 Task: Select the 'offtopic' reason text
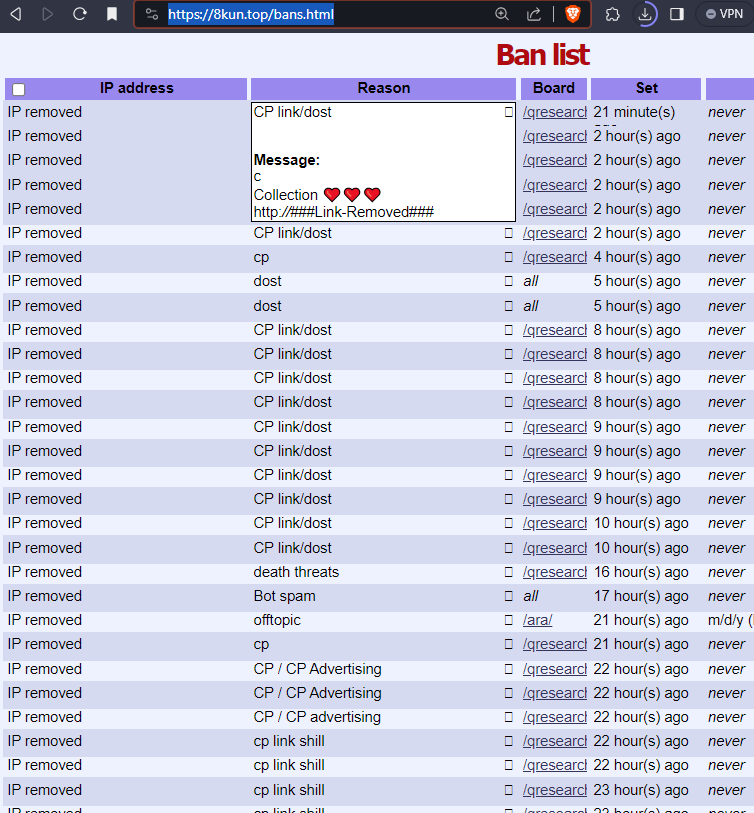277,620
